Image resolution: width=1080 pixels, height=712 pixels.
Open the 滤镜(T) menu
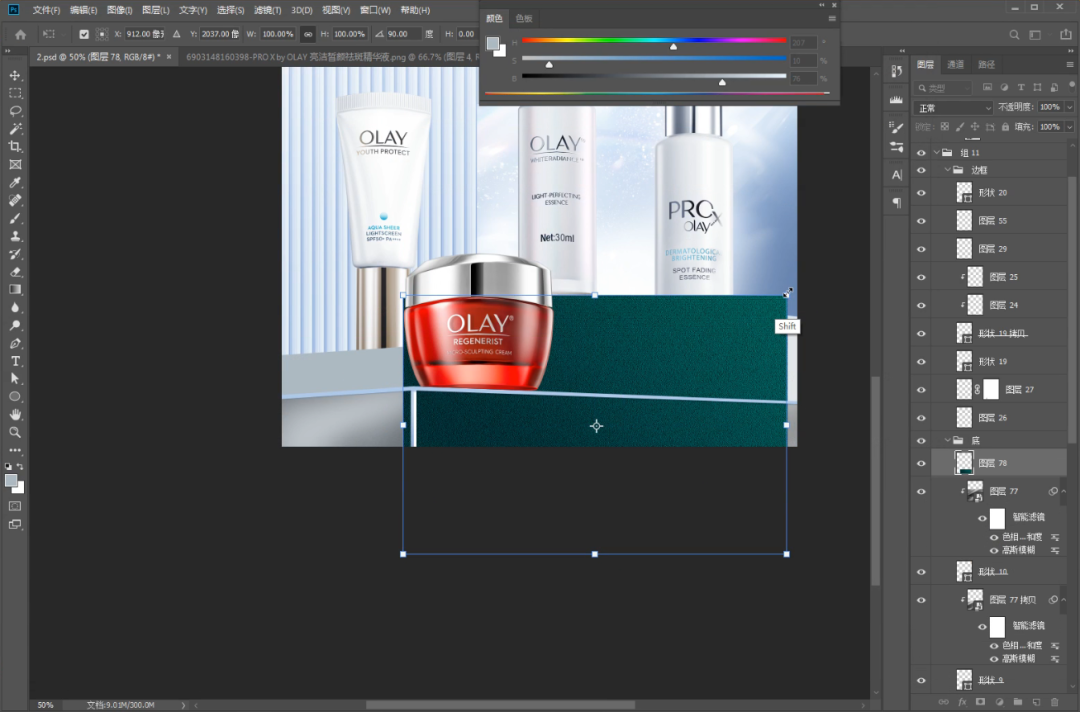[x=265, y=10]
